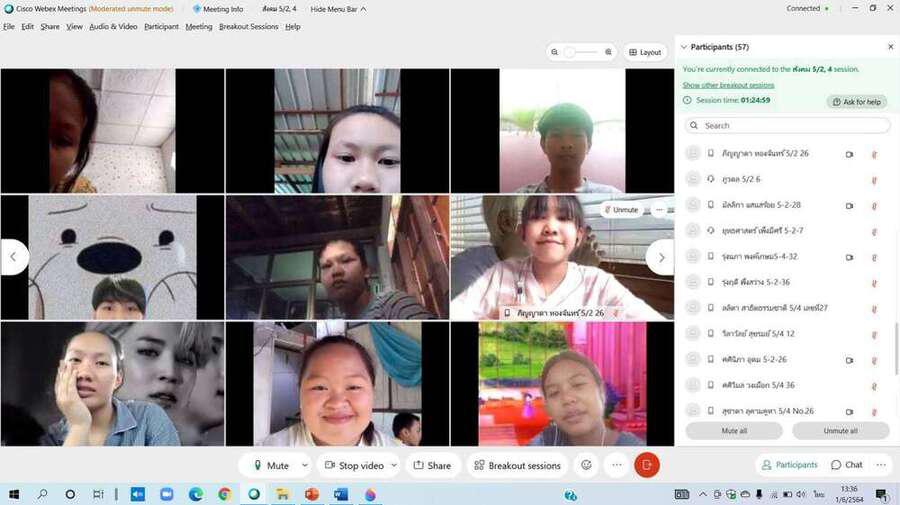Close the Participants panel
Image resolution: width=900 pixels, height=505 pixels.
pyautogui.click(x=890, y=47)
